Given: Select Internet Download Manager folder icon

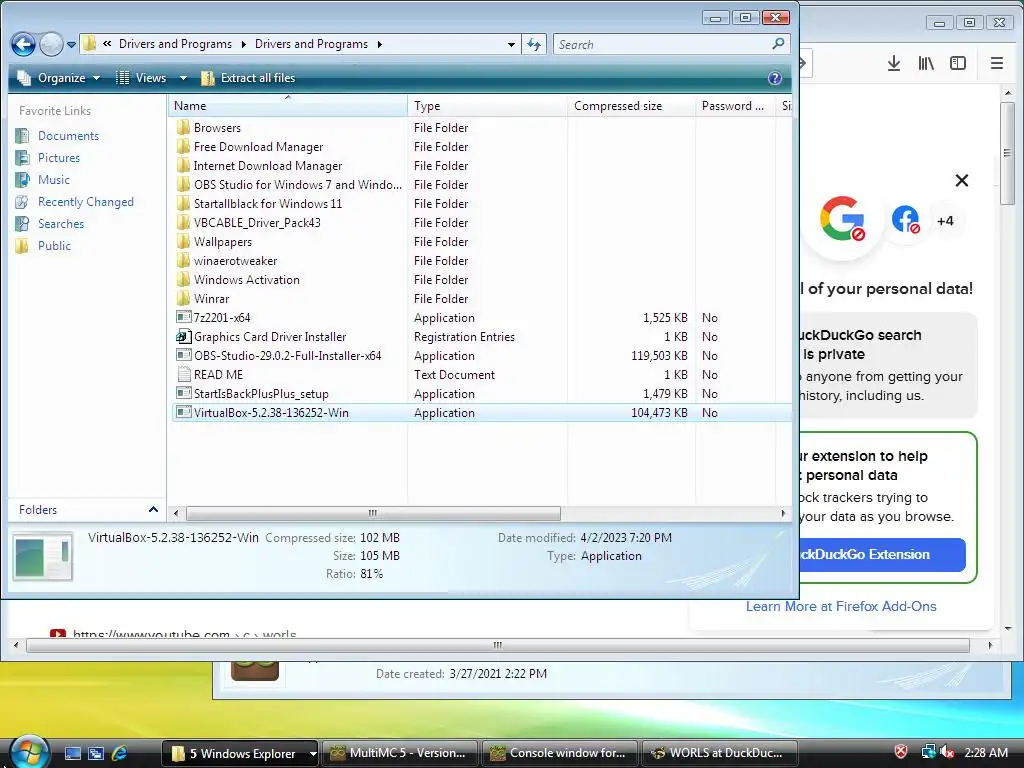Looking at the screenshot, I should pos(184,165).
